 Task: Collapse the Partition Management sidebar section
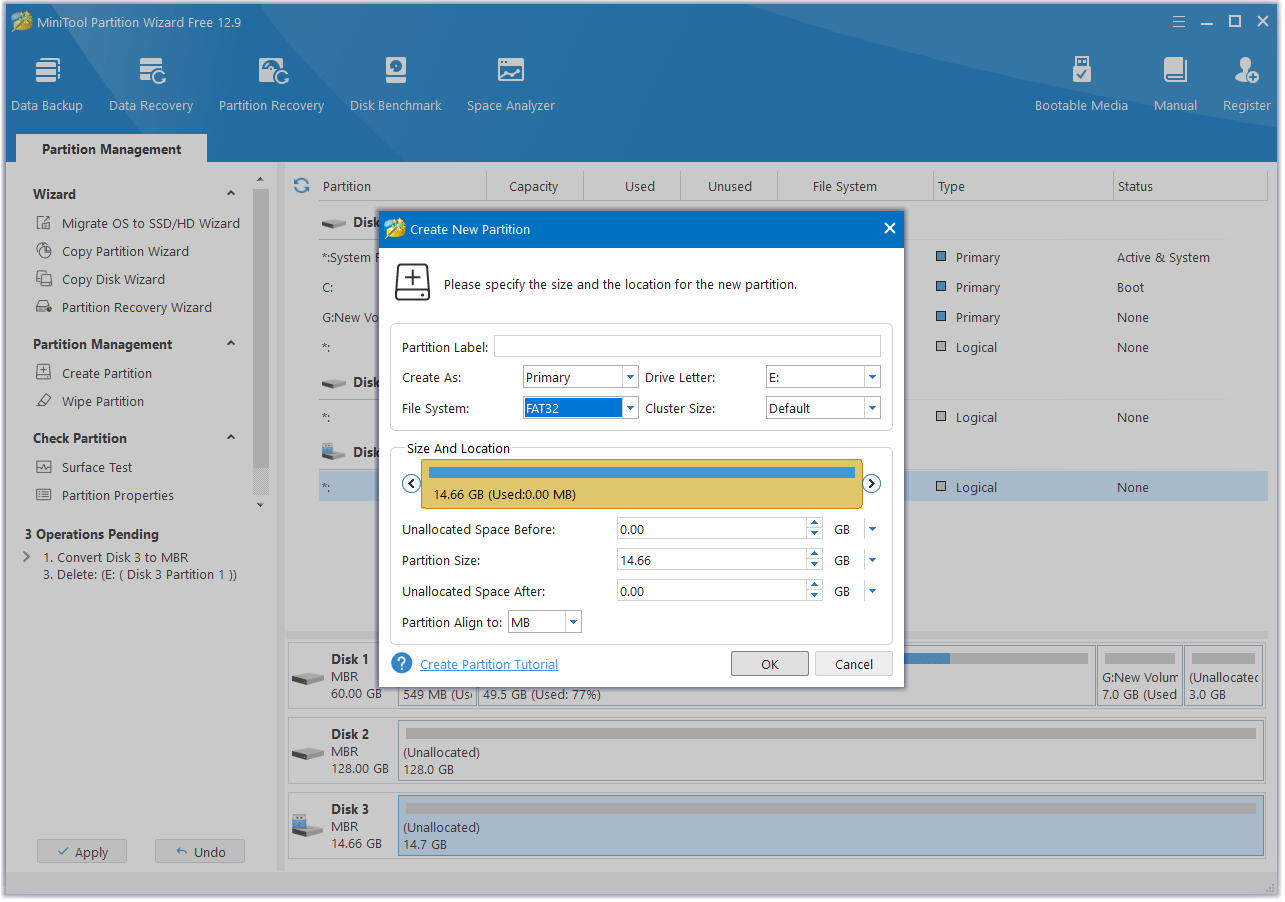tap(231, 344)
